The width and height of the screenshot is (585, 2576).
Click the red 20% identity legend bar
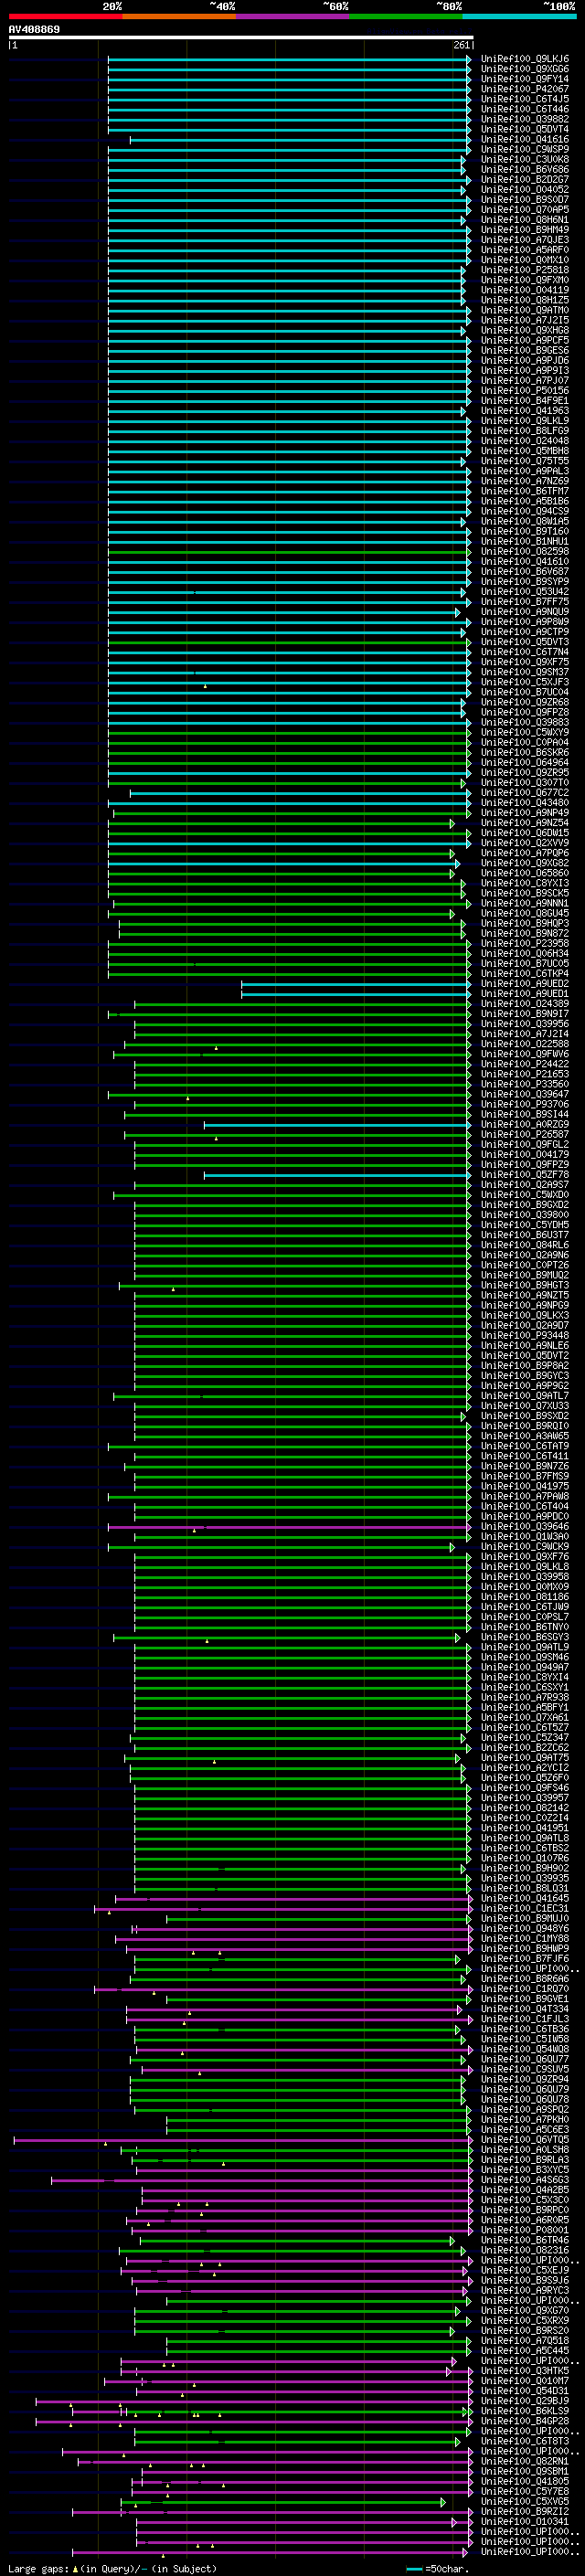(65, 16)
